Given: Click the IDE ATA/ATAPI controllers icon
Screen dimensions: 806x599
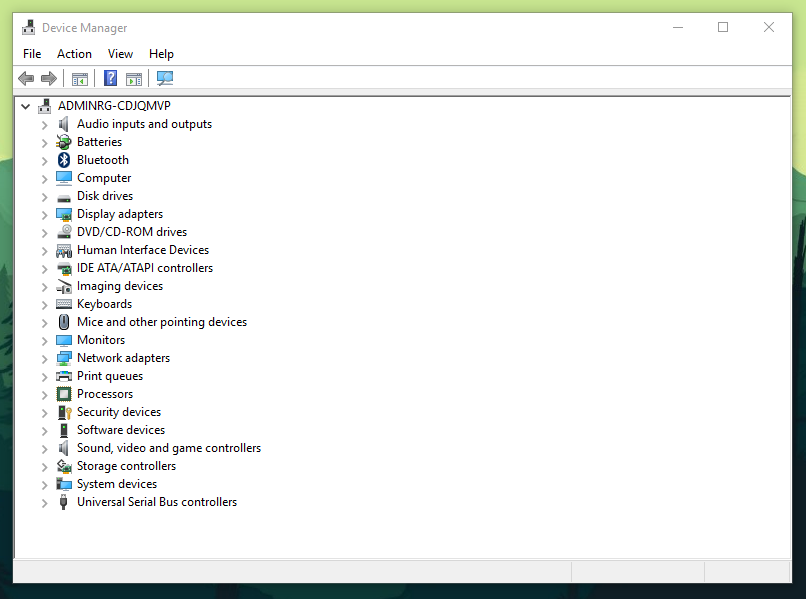Looking at the screenshot, I should point(64,268).
